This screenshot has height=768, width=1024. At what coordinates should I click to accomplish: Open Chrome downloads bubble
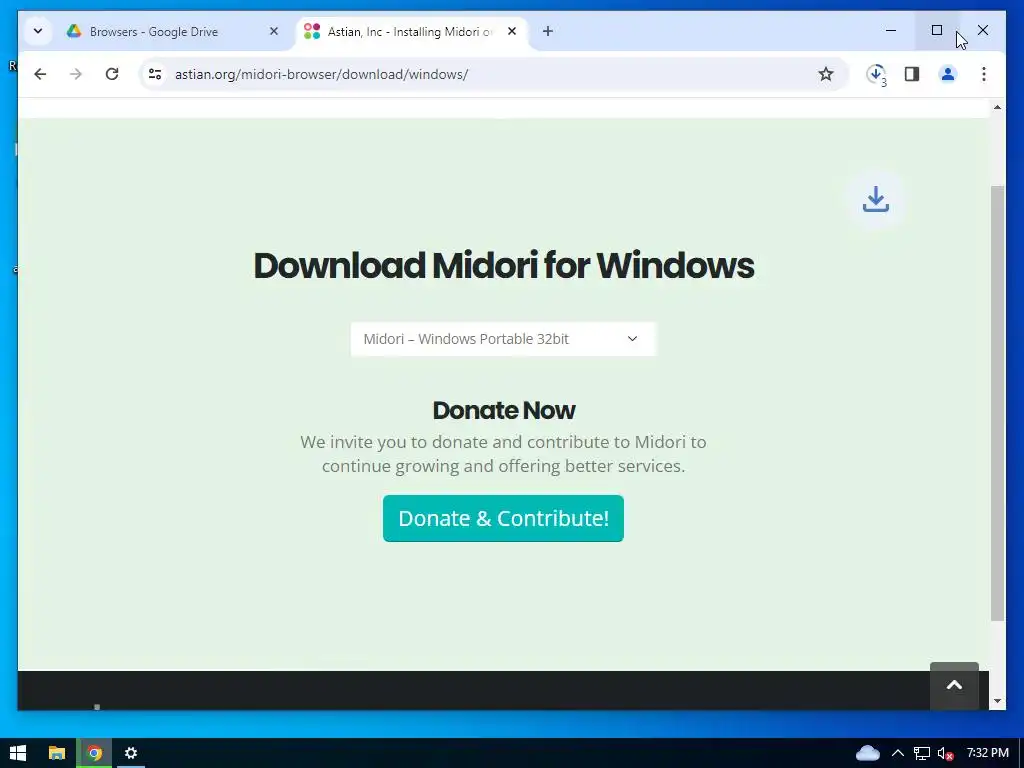pyautogui.click(x=876, y=74)
